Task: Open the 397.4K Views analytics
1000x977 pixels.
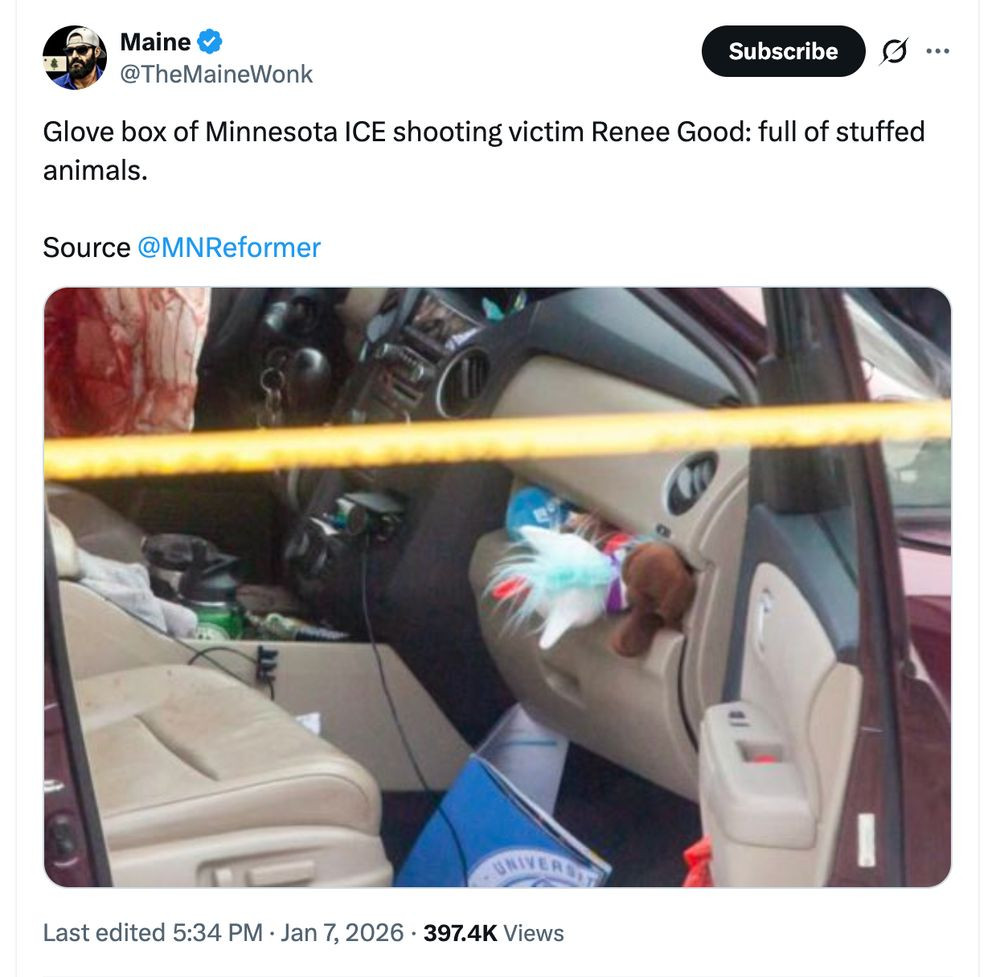Action: (x=493, y=933)
